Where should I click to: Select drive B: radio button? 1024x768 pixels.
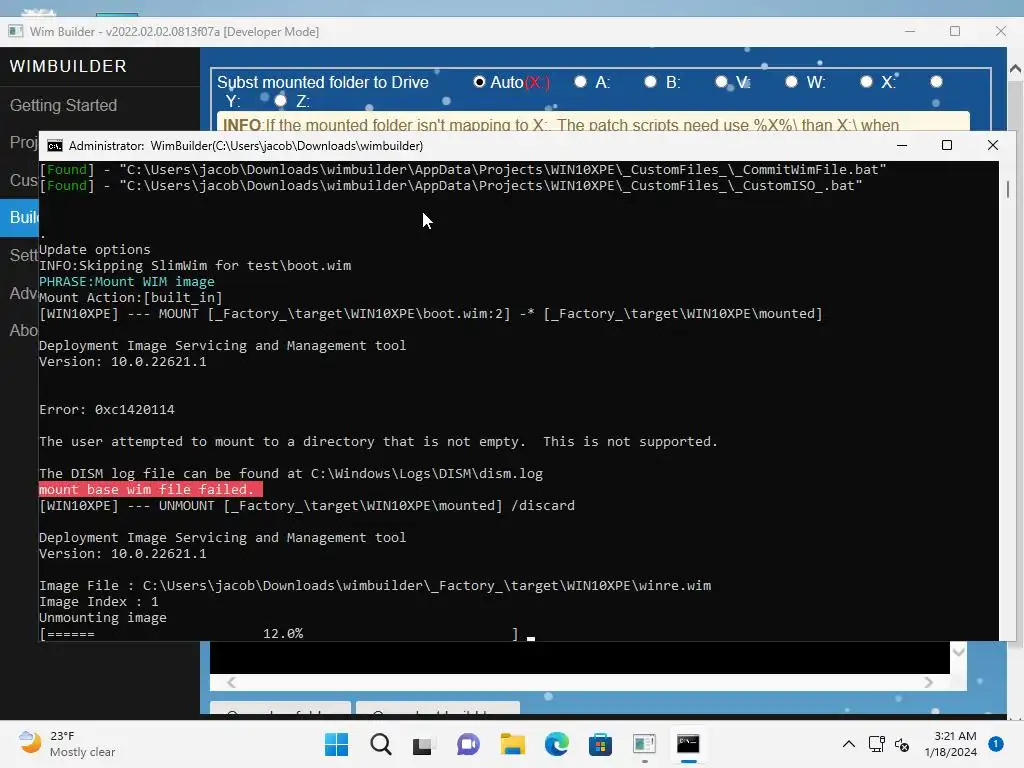(650, 82)
